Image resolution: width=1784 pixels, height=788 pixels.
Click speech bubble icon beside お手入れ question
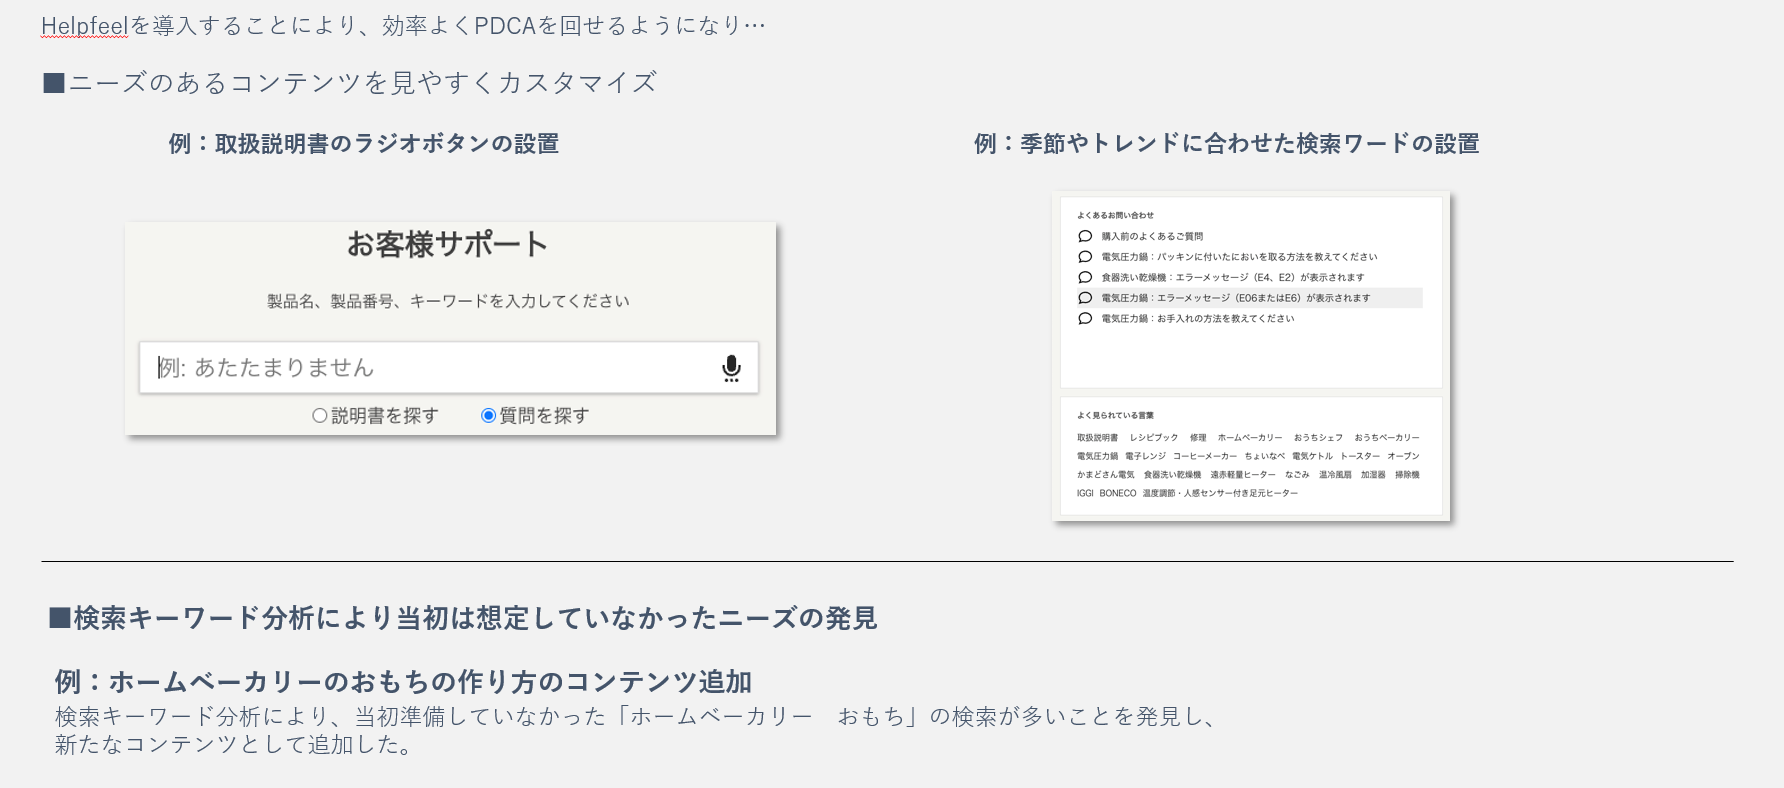pos(1085,319)
